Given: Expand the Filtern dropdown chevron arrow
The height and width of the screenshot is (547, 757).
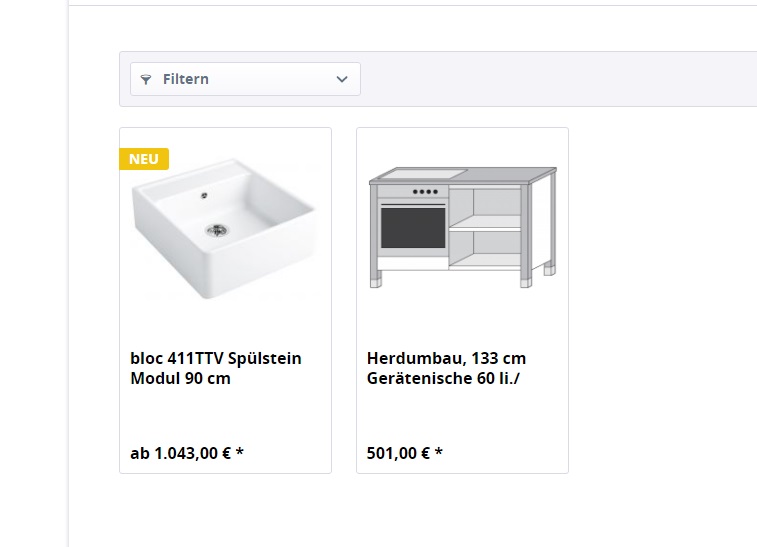Looking at the screenshot, I should [x=342, y=79].
